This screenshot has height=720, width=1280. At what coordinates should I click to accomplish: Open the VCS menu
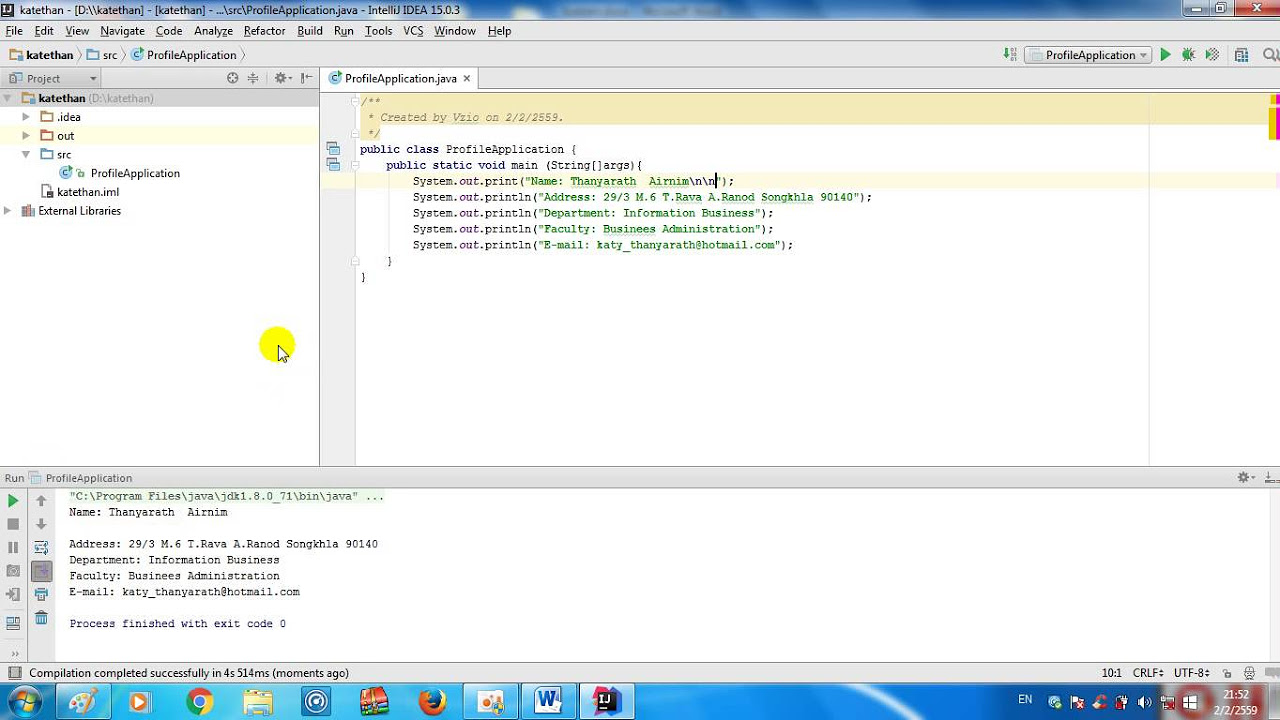[x=413, y=31]
